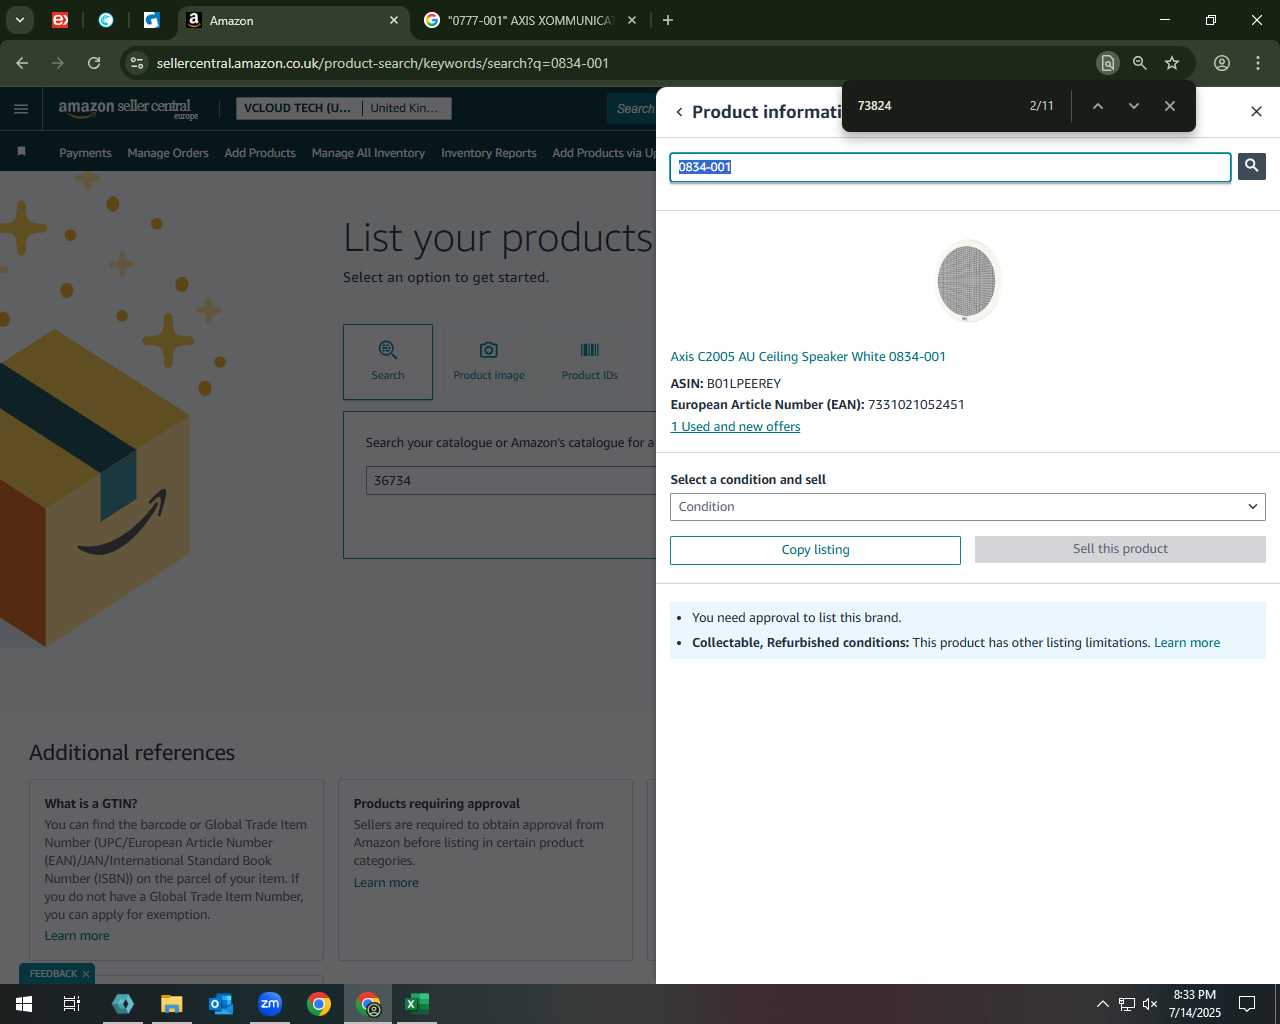Select the Product IDs option
This screenshot has width=1280, height=1024.
coord(589,361)
